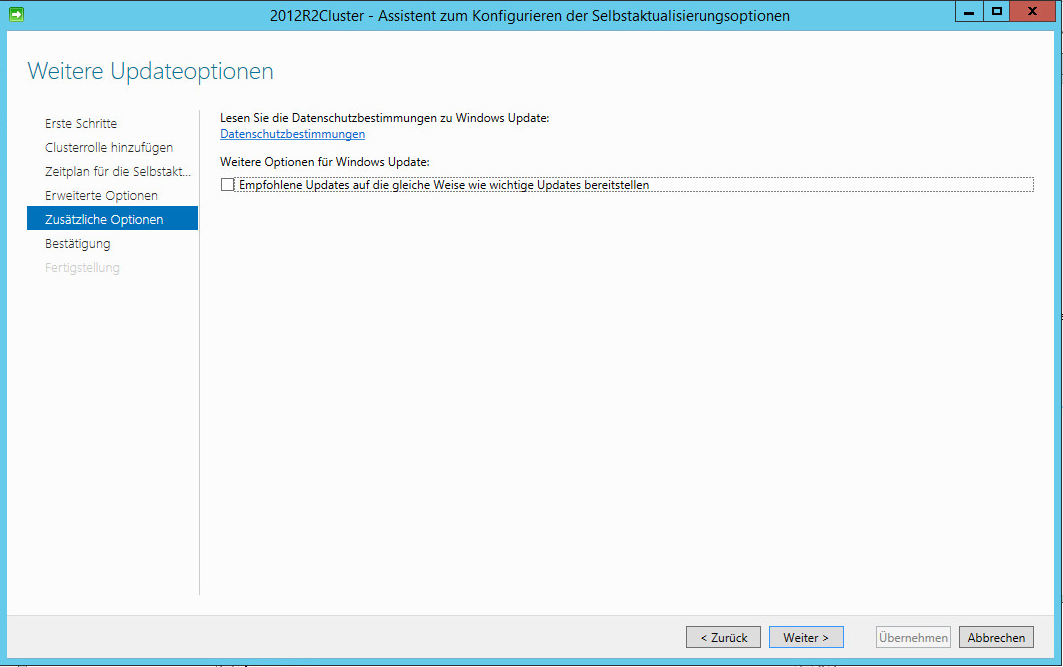This screenshot has height=667, width=1063.
Task: Click the disabled Übernehmen button
Action: pos(913,638)
